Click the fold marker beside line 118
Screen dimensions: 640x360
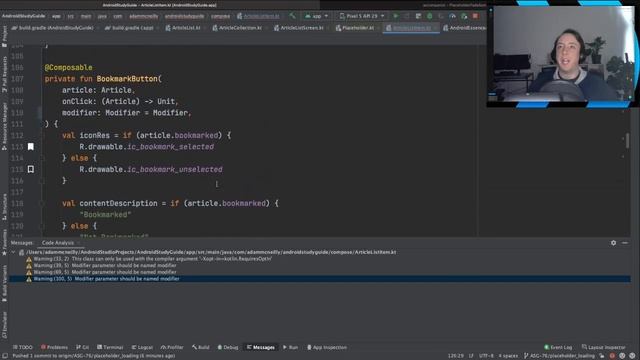tap(42, 203)
